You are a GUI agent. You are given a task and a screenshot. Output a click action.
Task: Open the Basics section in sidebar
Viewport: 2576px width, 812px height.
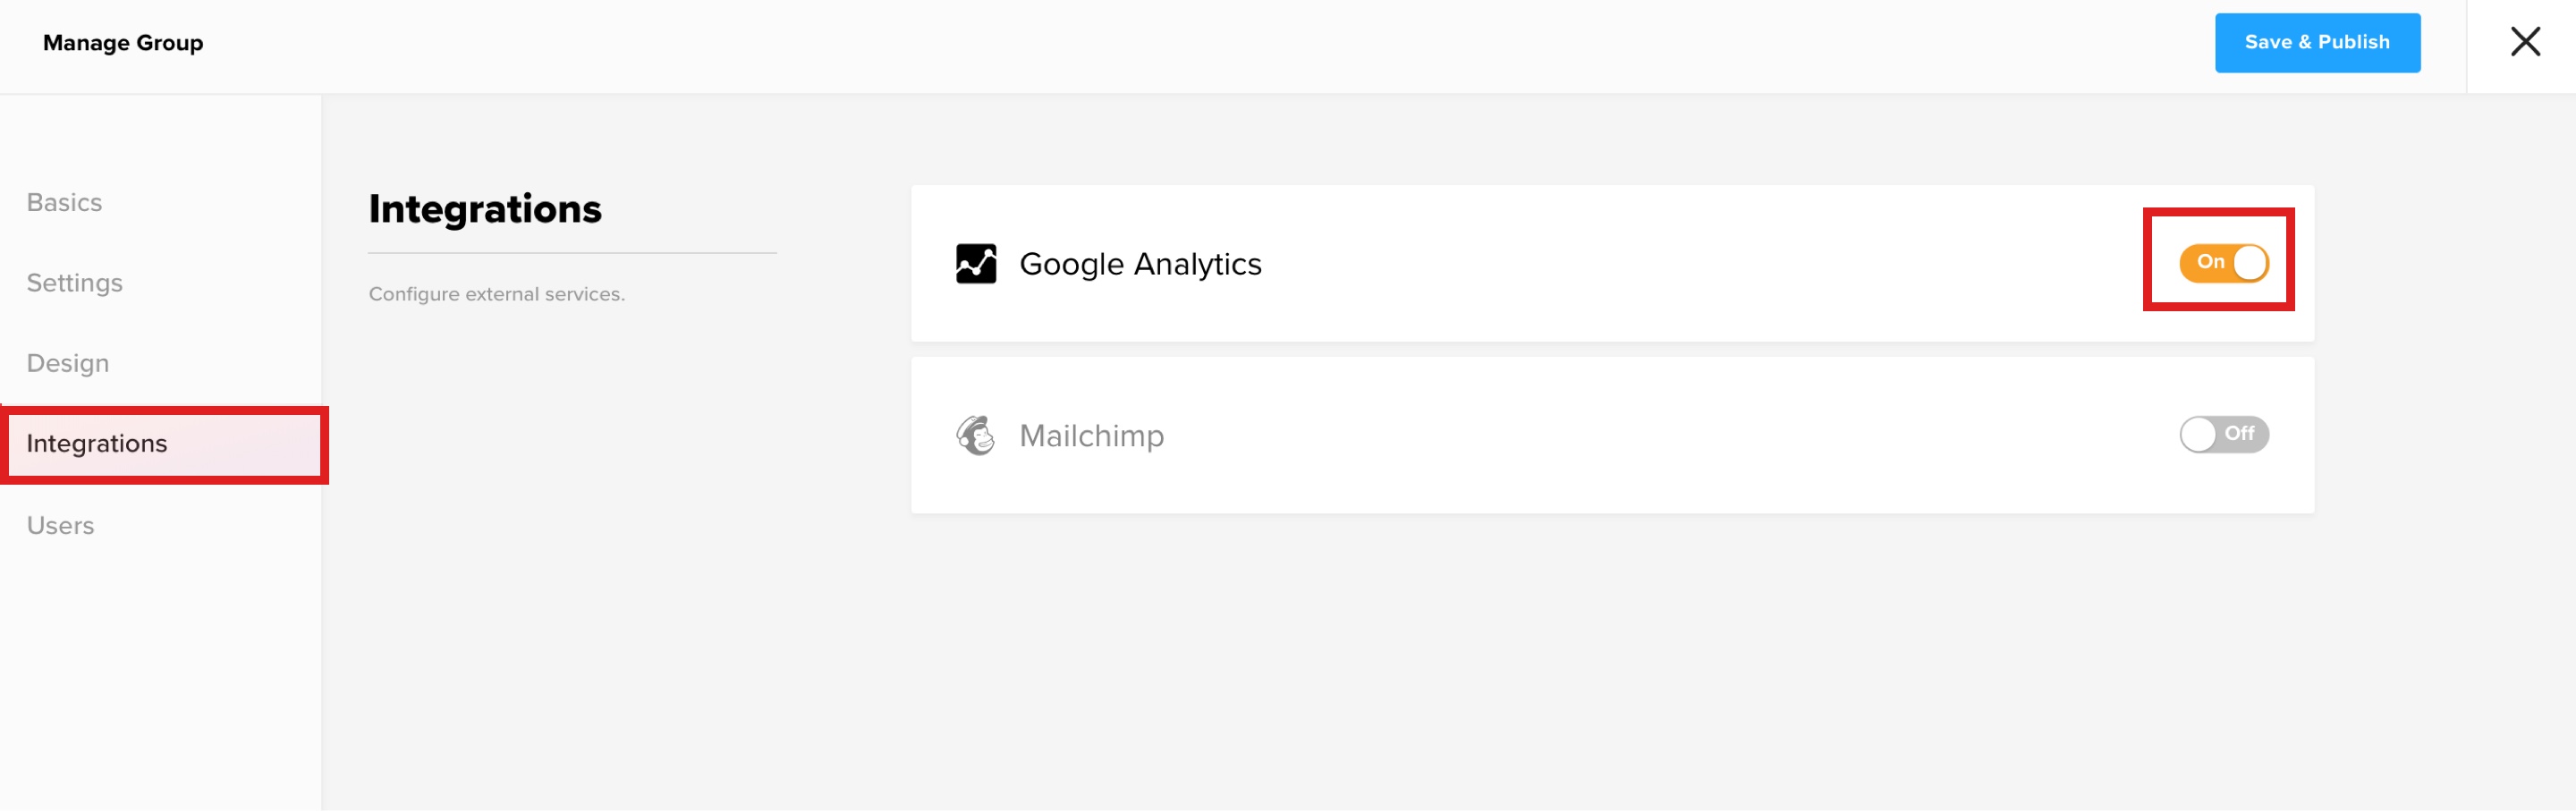click(x=64, y=203)
